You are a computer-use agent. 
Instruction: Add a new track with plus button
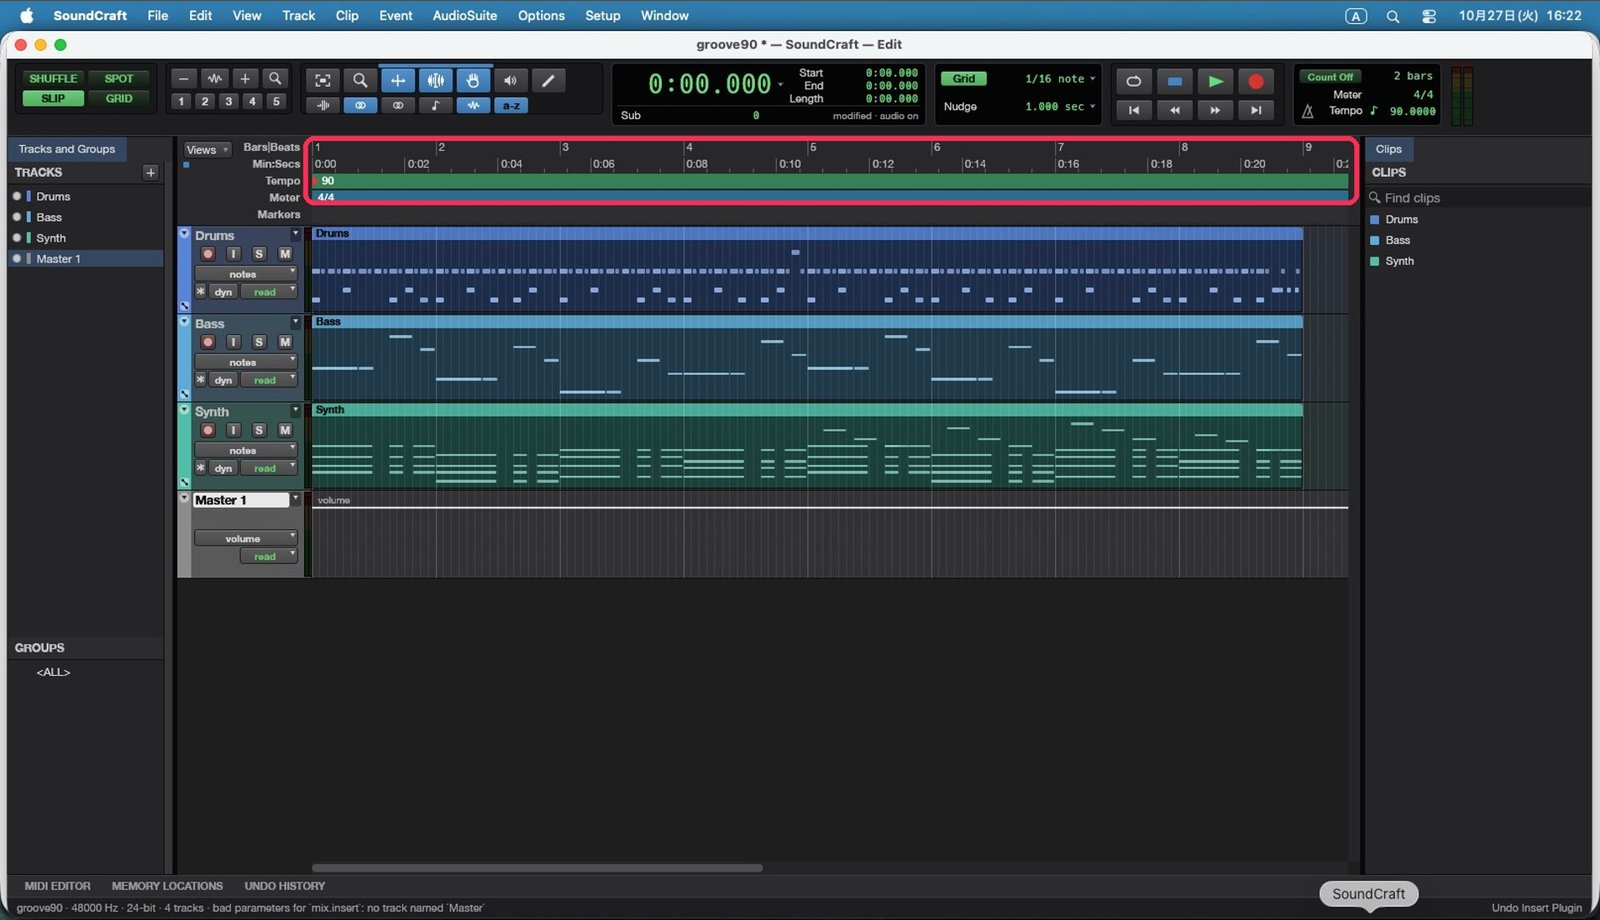click(150, 173)
